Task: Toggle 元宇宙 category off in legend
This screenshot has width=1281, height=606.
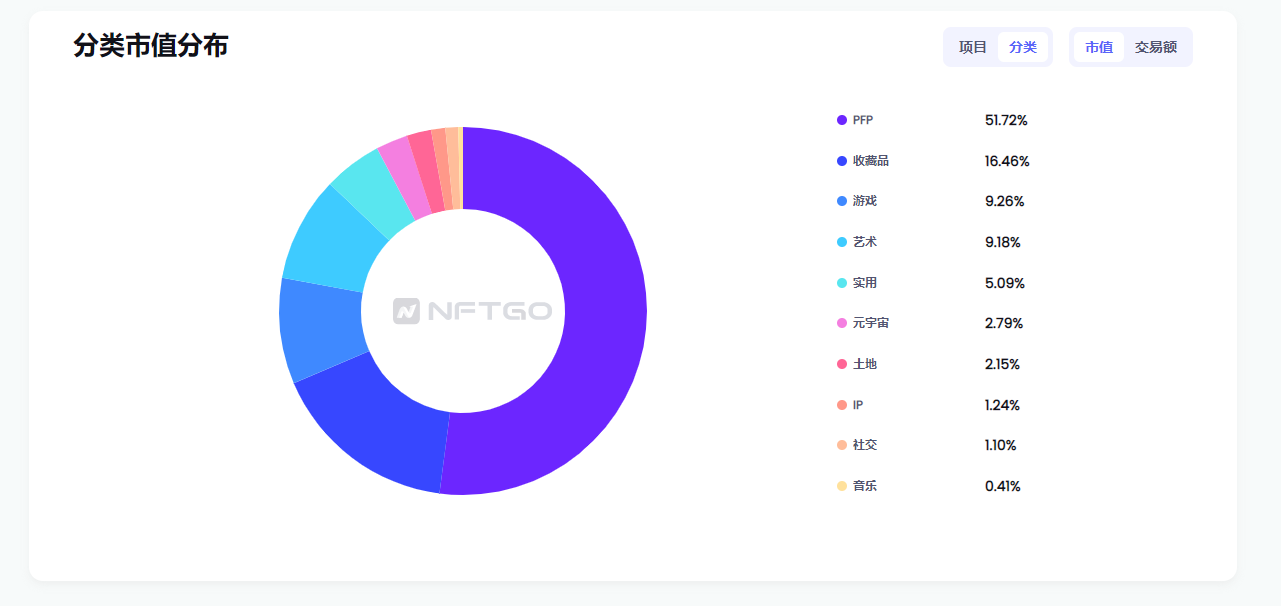Action: tap(868, 323)
